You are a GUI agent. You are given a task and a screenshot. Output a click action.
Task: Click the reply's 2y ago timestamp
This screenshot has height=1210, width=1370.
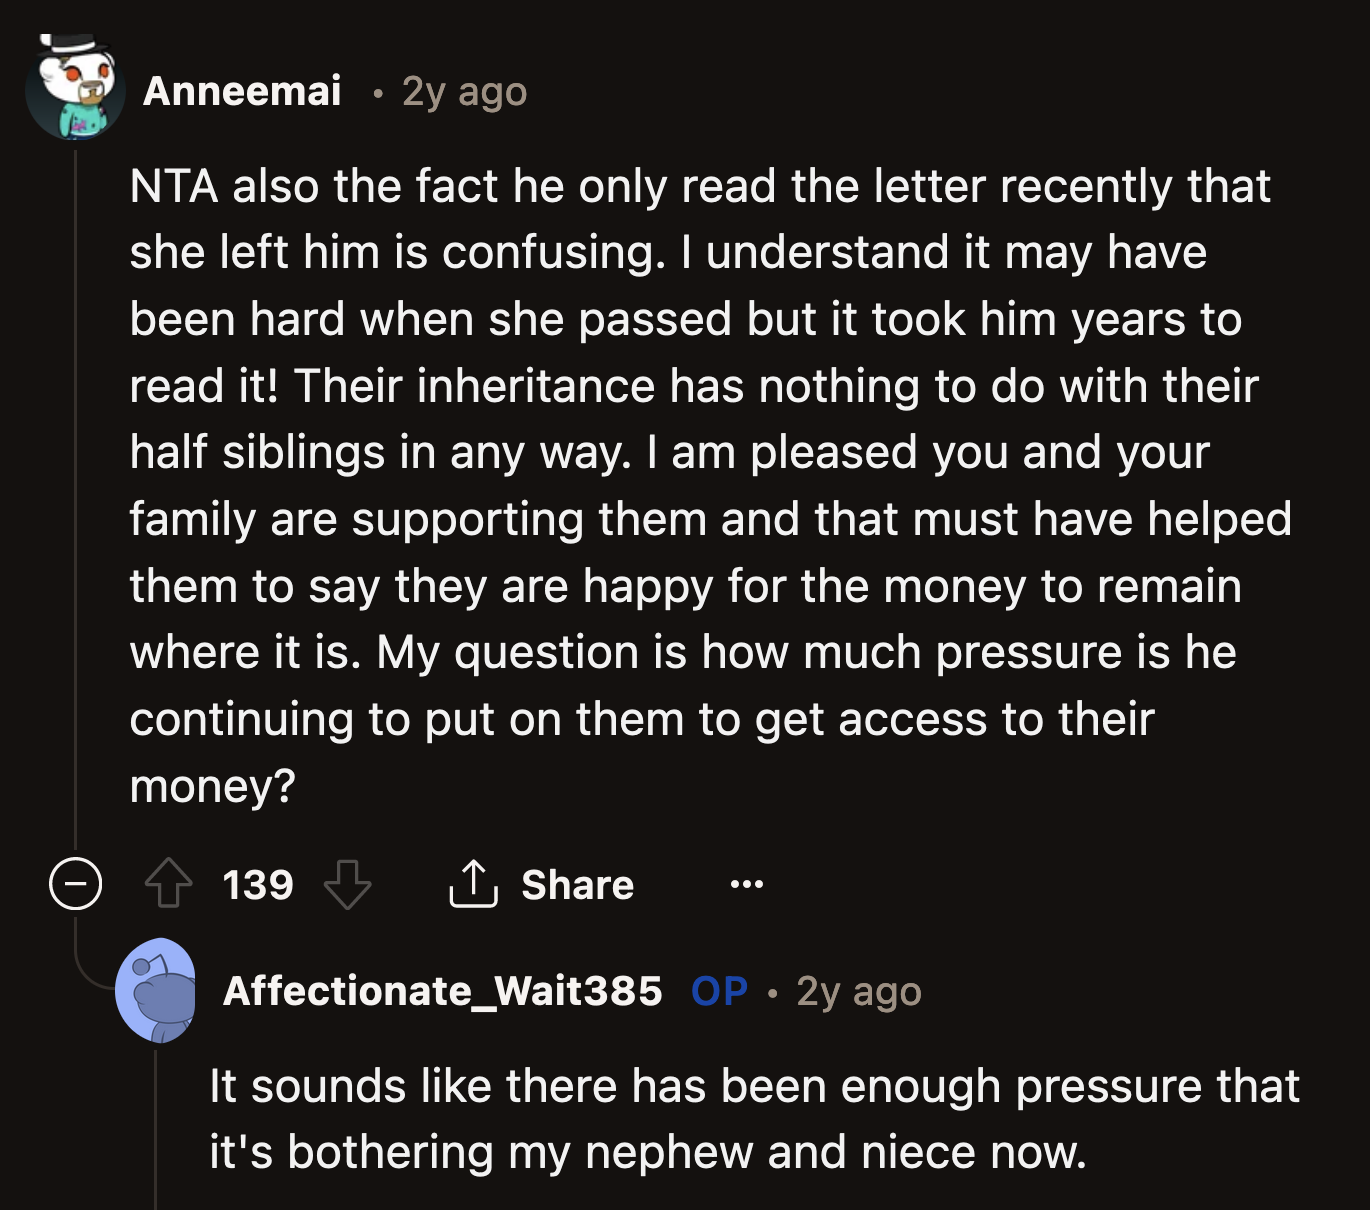(861, 992)
